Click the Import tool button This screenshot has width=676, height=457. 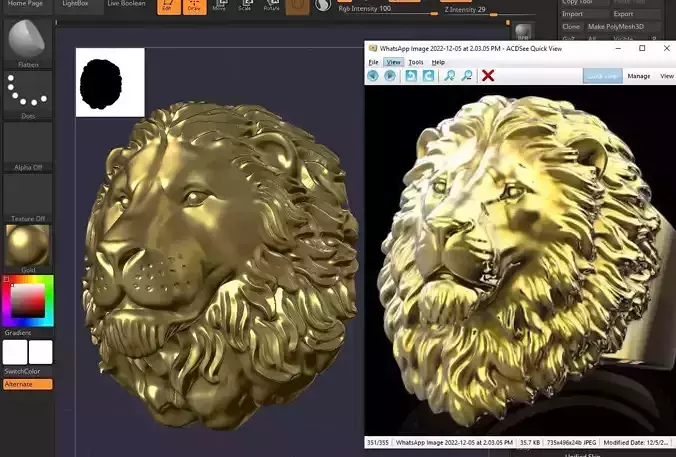(585, 14)
